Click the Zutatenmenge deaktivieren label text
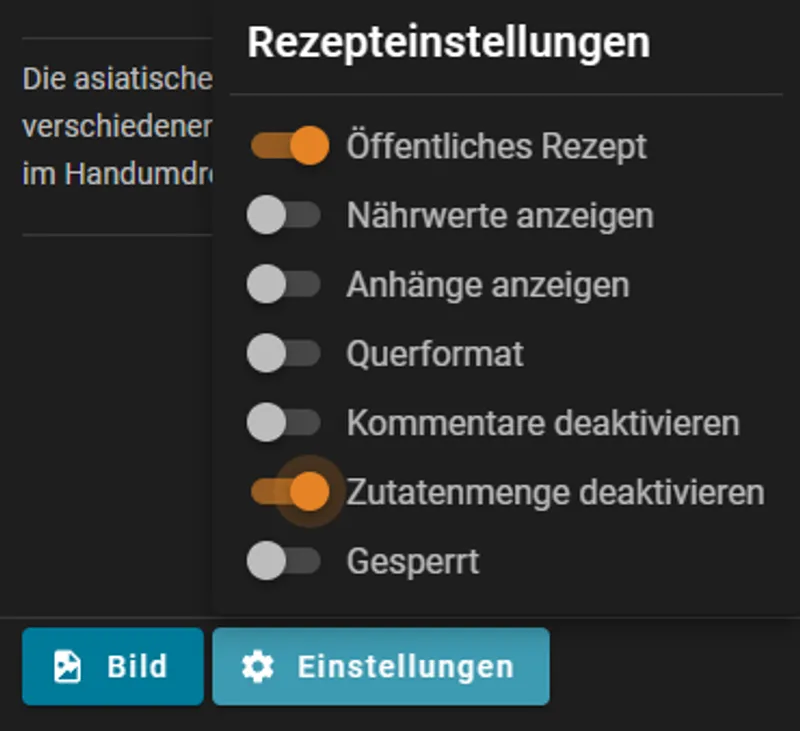 click(x=555, y=492)
